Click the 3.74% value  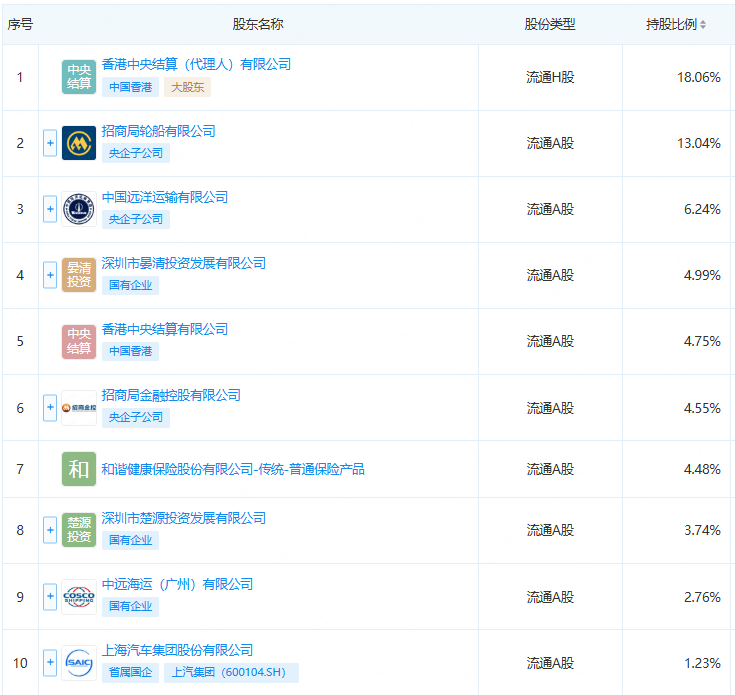coord(702,531)
